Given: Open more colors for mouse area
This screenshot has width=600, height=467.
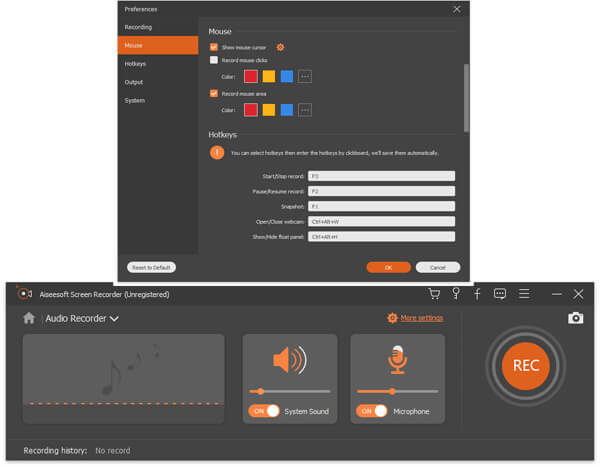Looking at the screenshot, I should click(x=305, y=110).
